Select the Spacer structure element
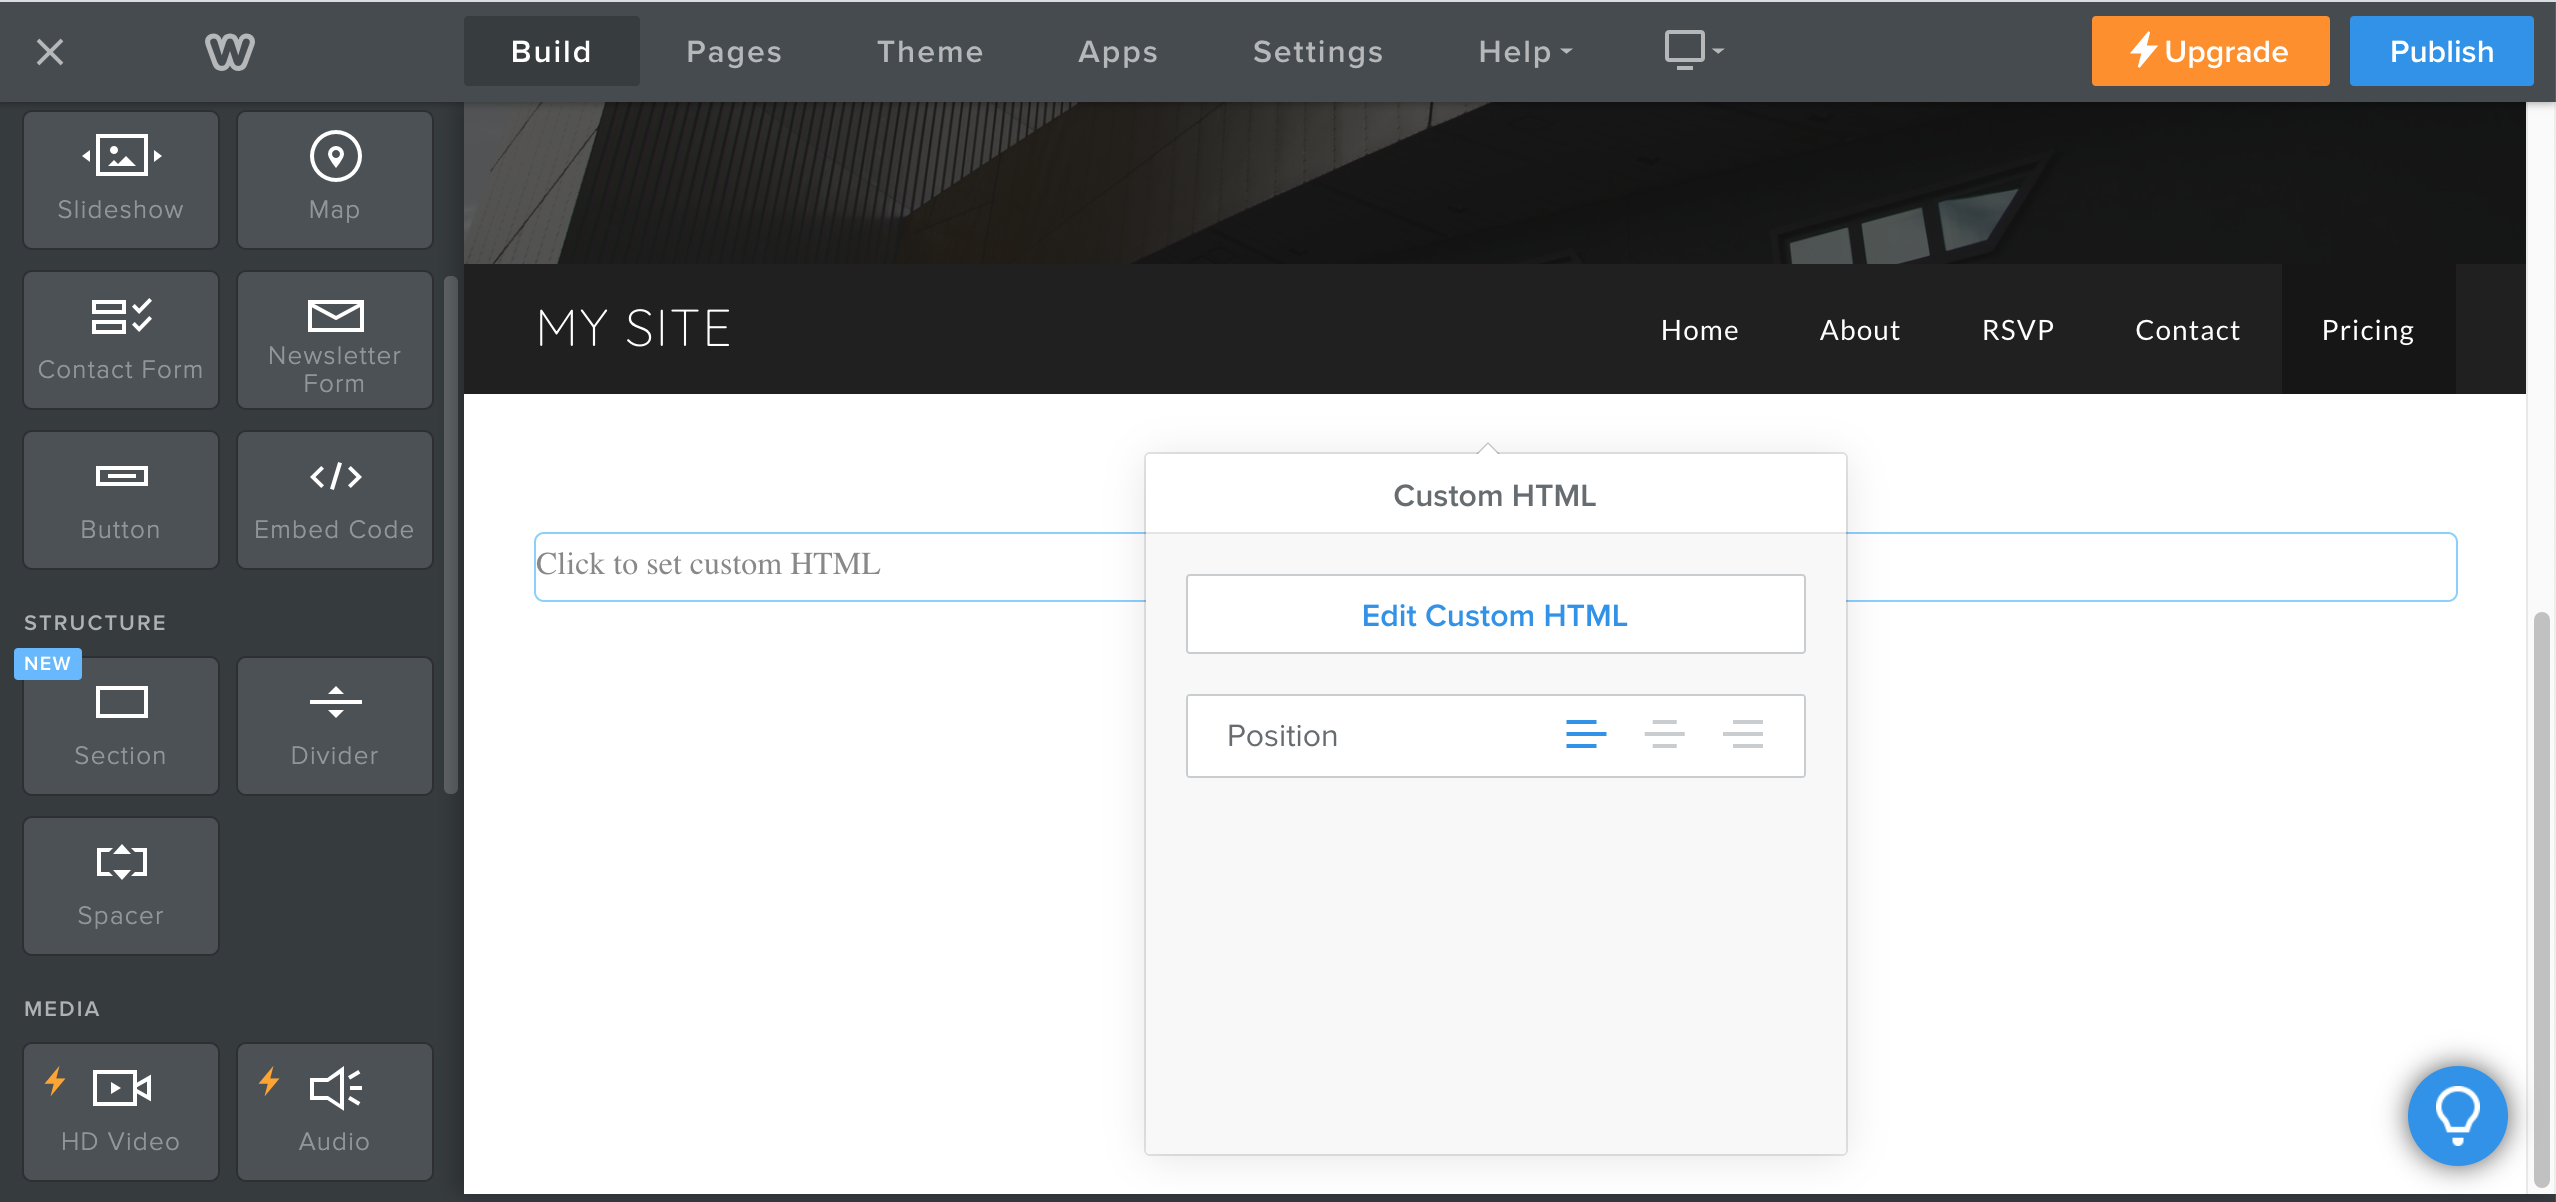This screenshot has width=2556, height=1202. coord(121,886)
